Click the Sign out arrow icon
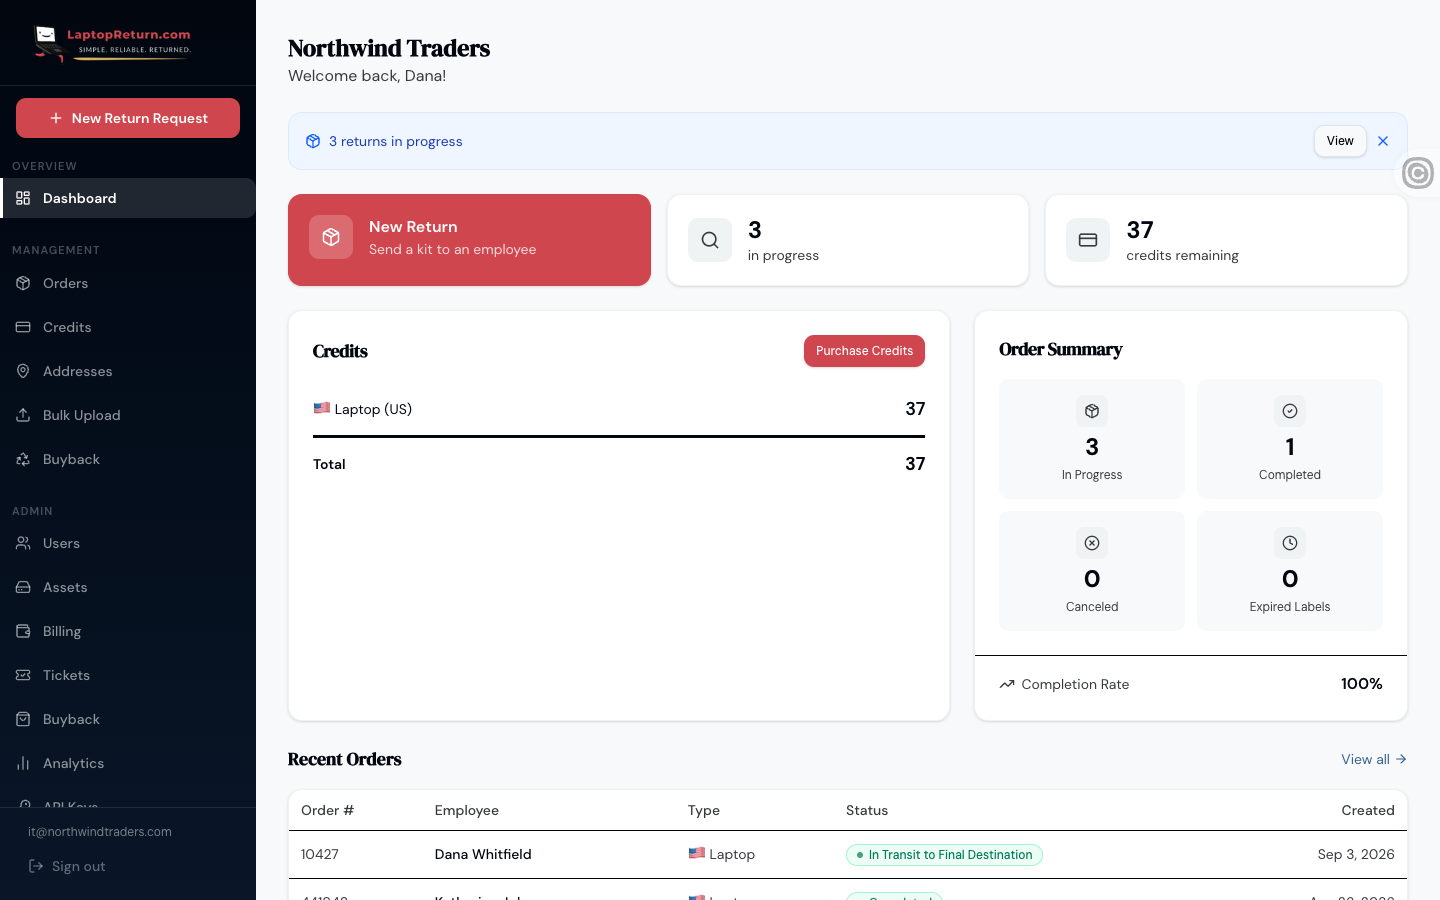This screenshot has width=1440, height=900. (x=36, y=866)
